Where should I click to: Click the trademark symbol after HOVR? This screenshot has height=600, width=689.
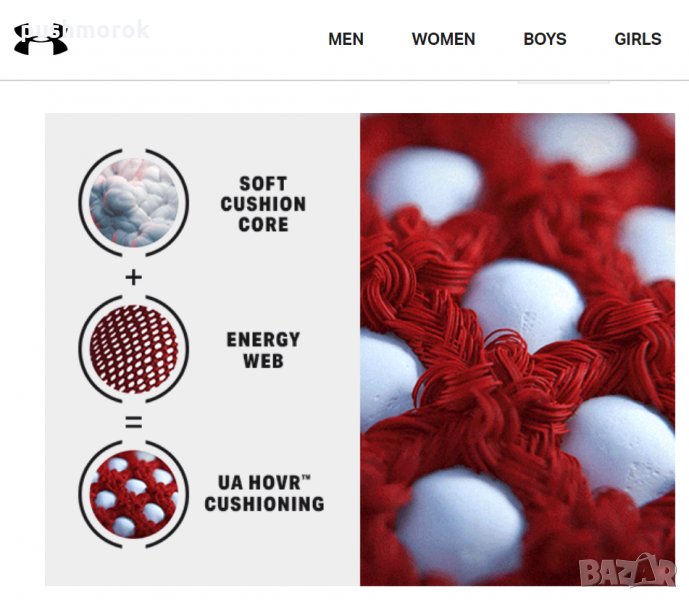(x=306, y=477)
